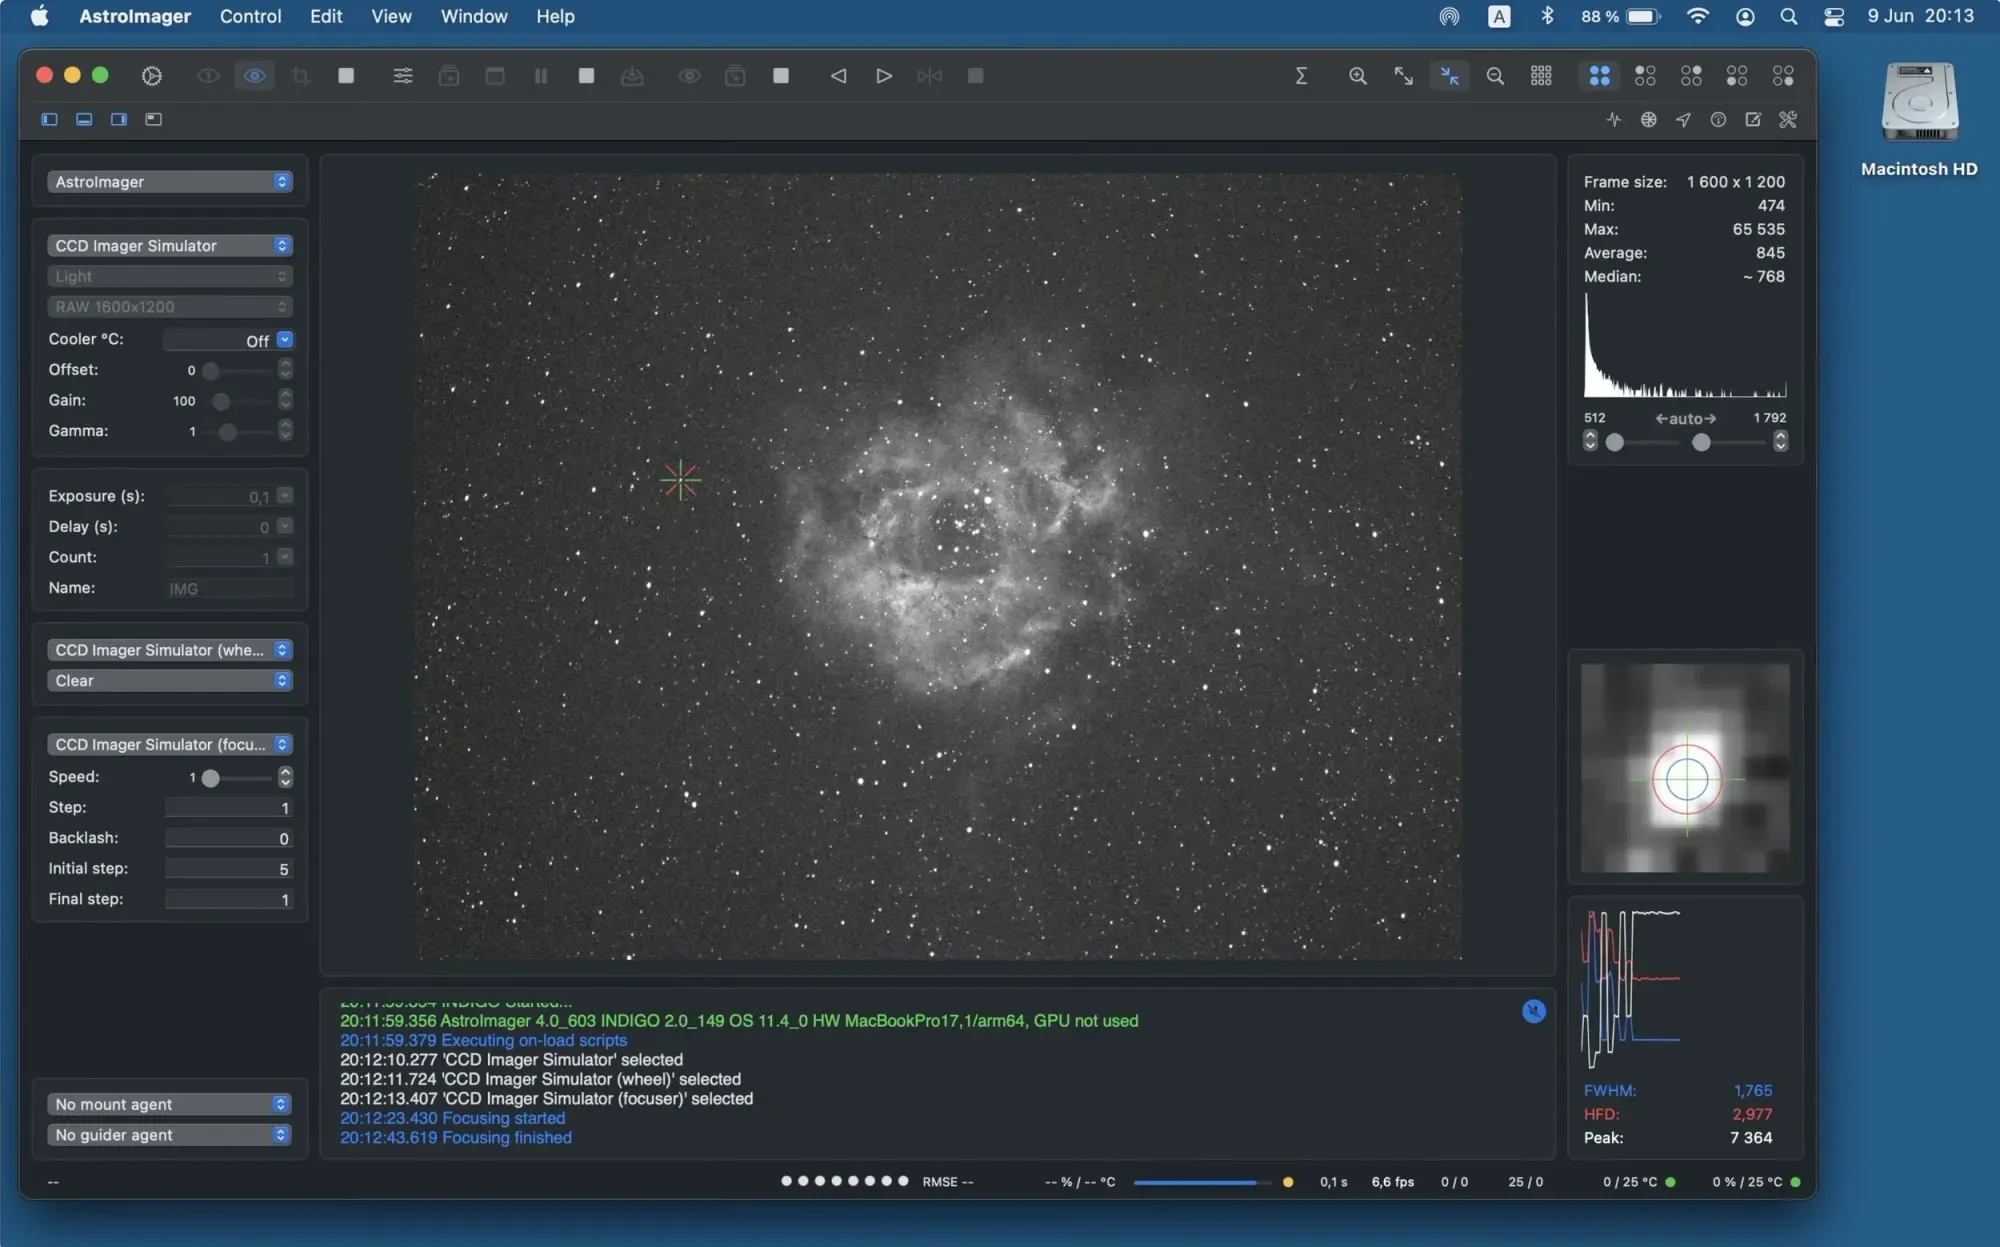
Task: Click the Name input field showing IMG
Action: click(x=229, y=588)
